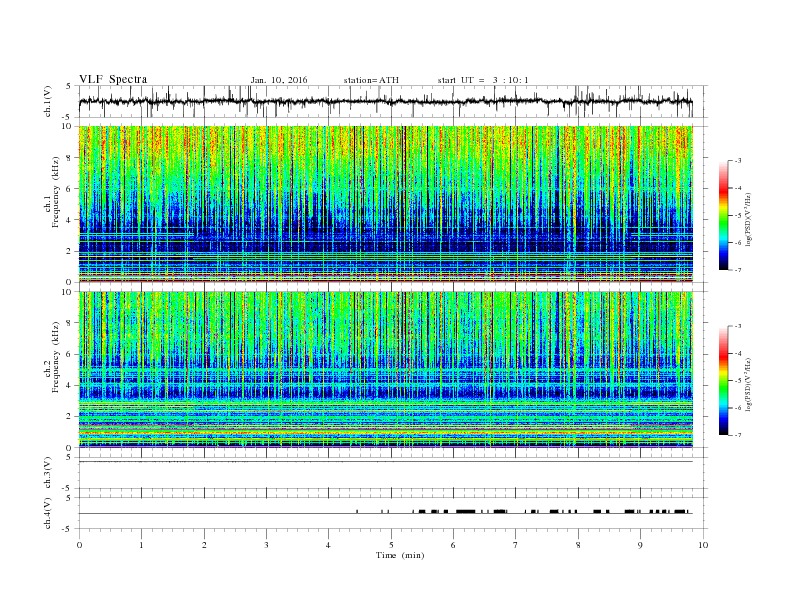Click the ch.1 color bar "log(PSD)(V²/Hz)" label
Screen dimensions: 792x612
pyautogui.click(x=750, y=220)
